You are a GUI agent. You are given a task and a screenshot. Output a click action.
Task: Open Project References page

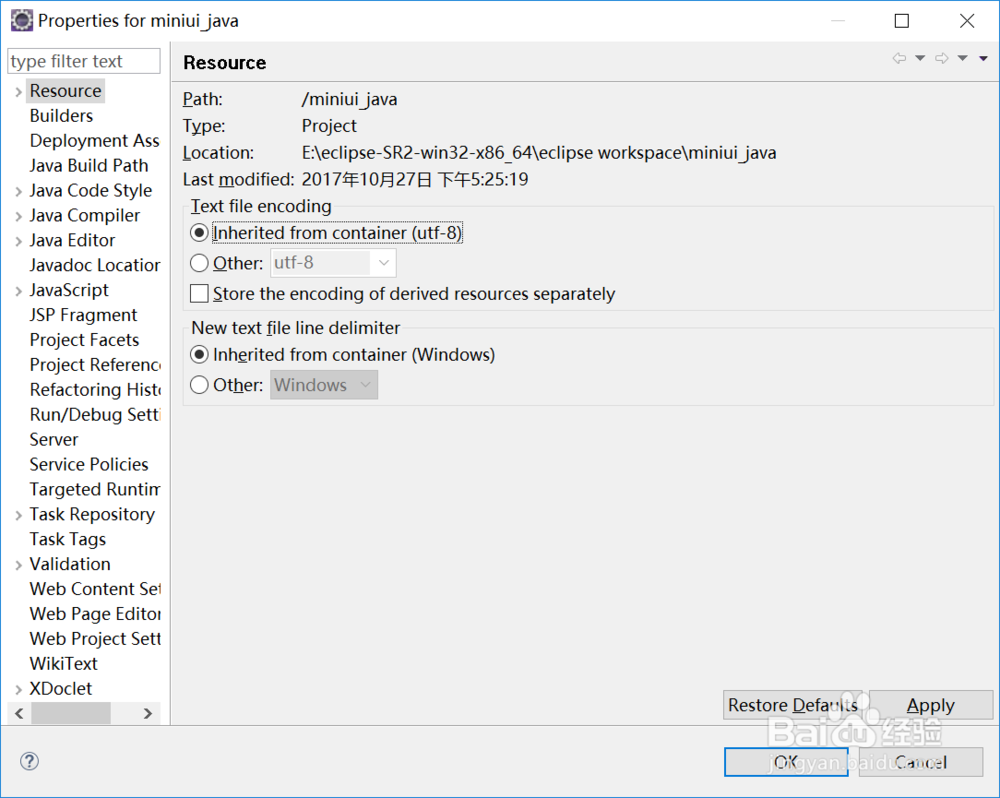click(94, 364)
